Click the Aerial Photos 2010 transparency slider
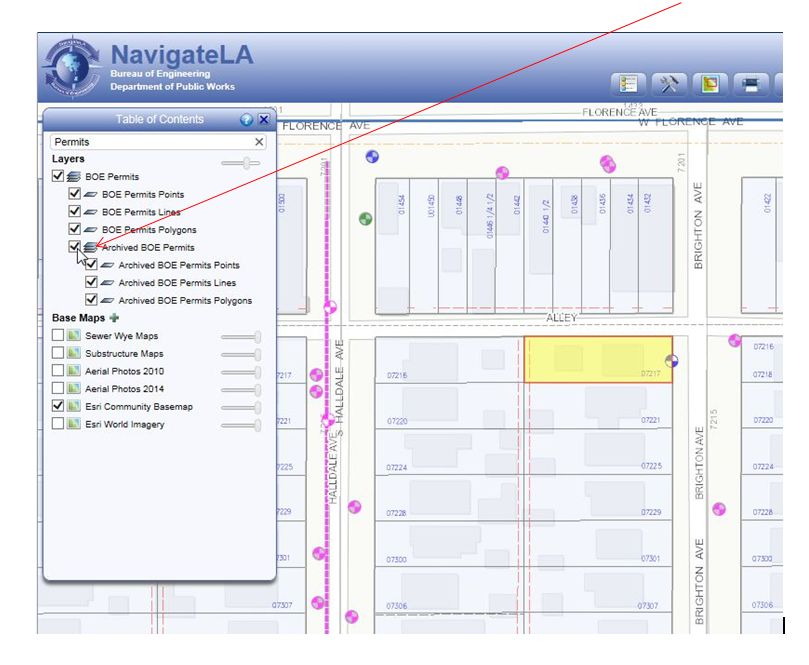The image size is (809, 665). click(x=240, y=372)
